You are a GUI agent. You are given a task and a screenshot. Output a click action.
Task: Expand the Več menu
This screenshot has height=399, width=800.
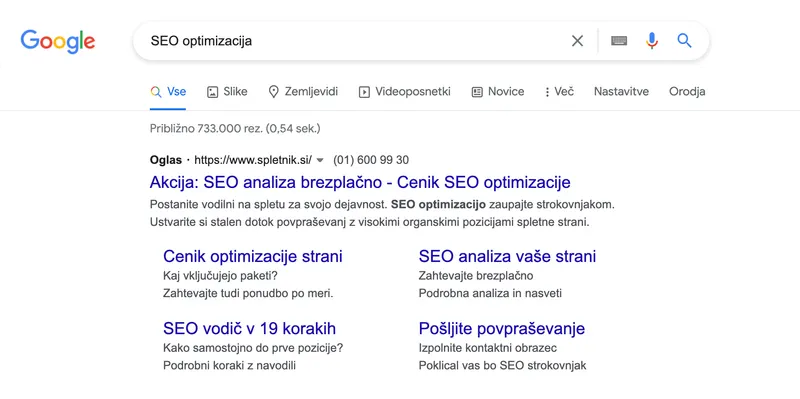tap(559, 92)
